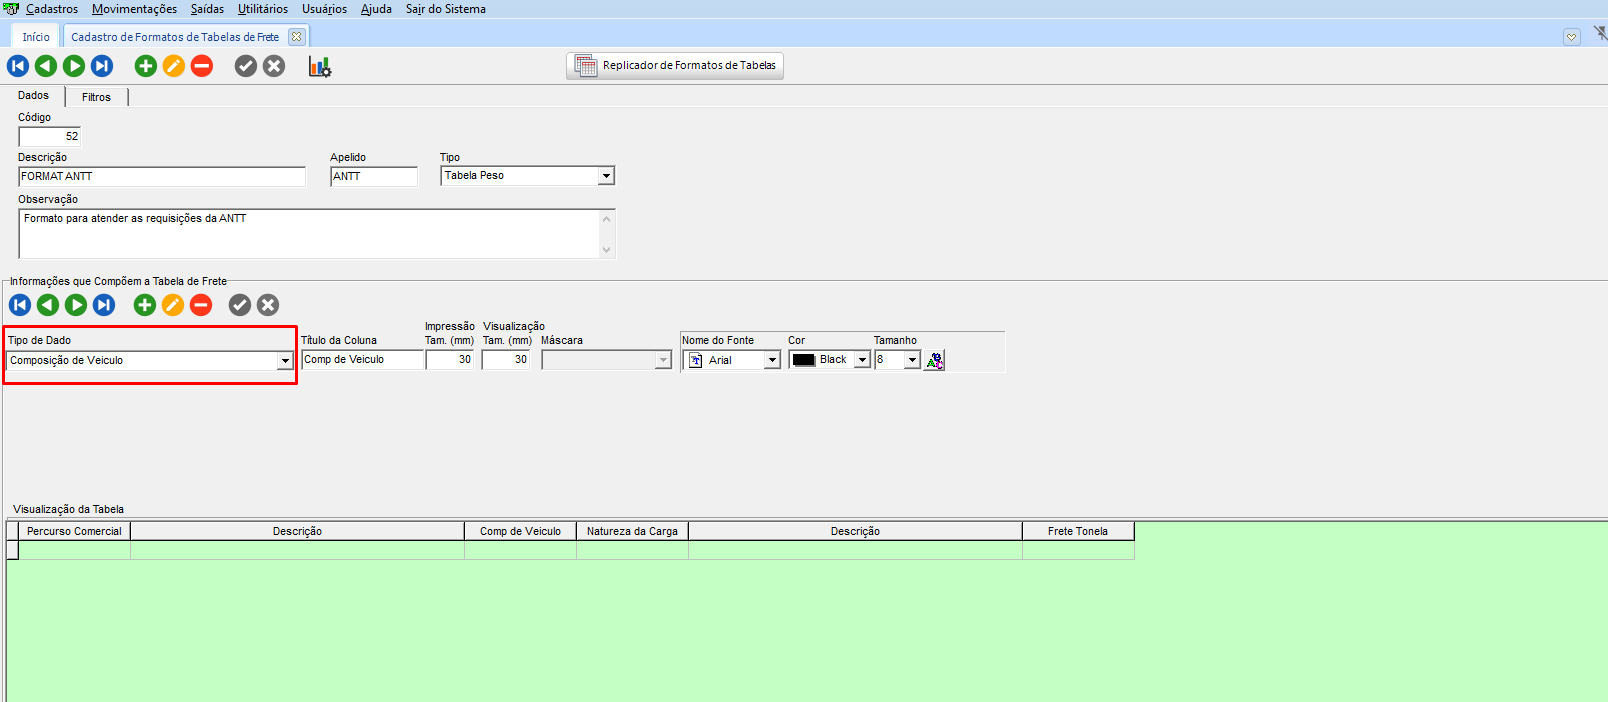The height and width of the screenshot is (702, 1608).
Task: Select the Dados tab
Action: [x=33, y=95]
